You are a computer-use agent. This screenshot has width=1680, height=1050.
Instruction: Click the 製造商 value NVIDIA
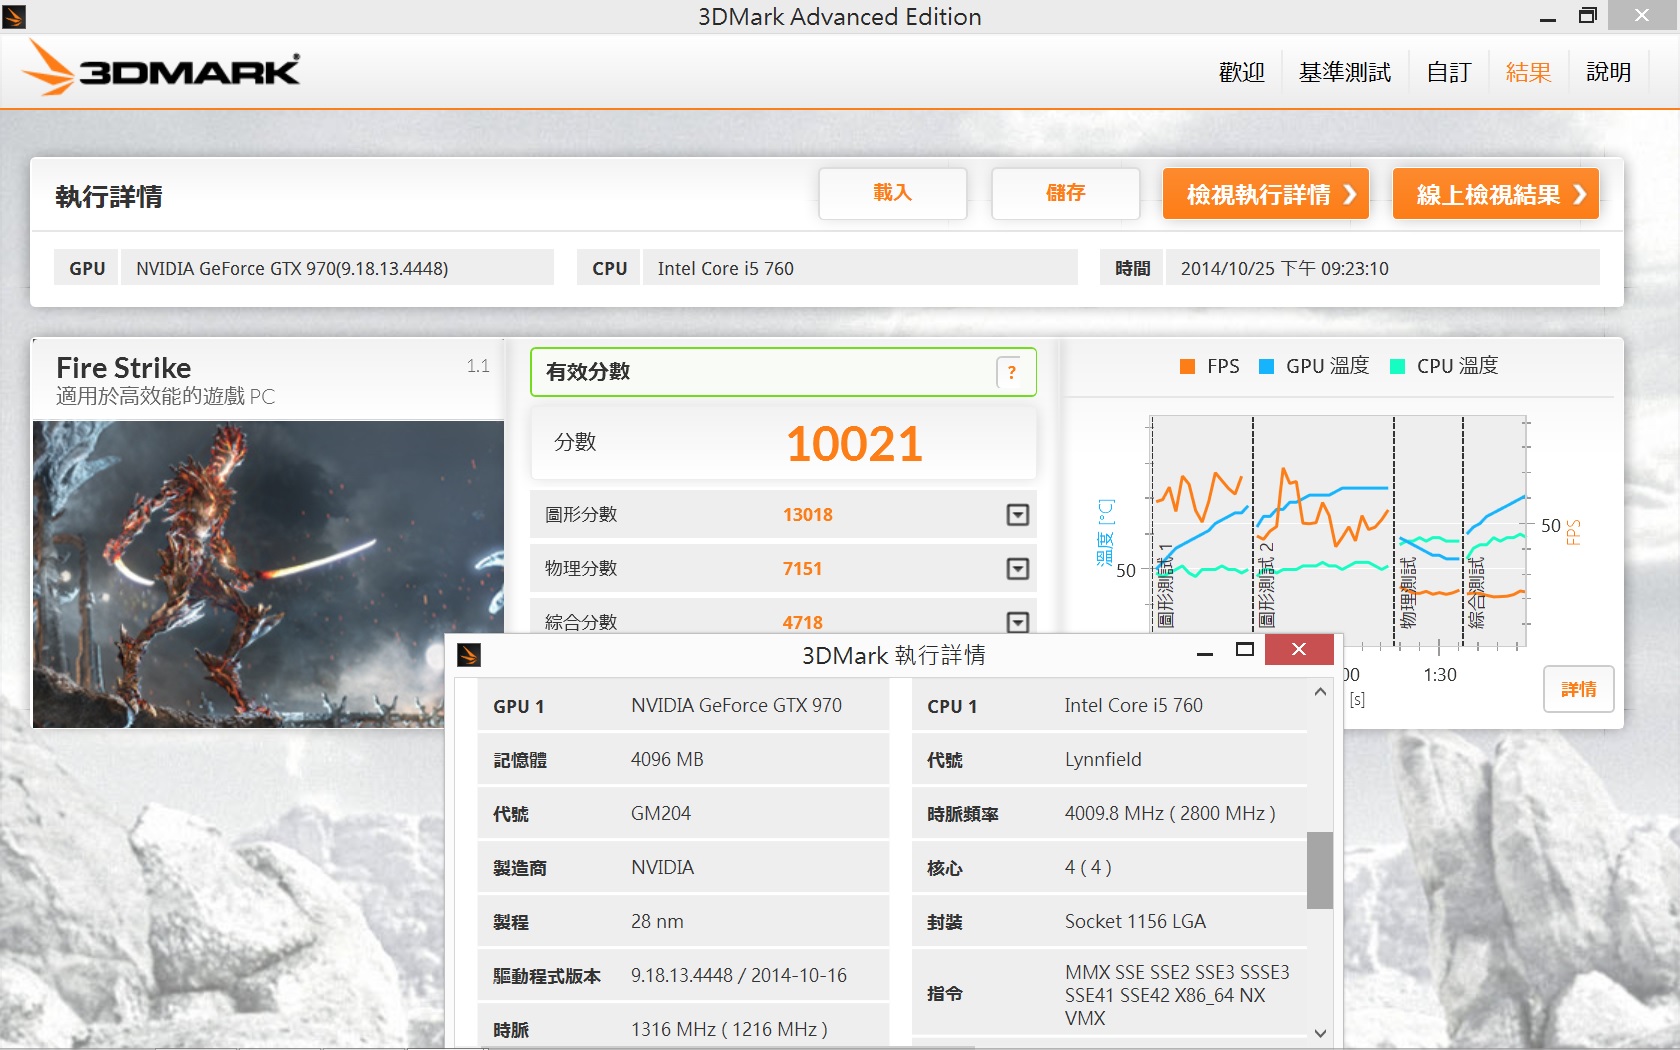click(662, 868)
